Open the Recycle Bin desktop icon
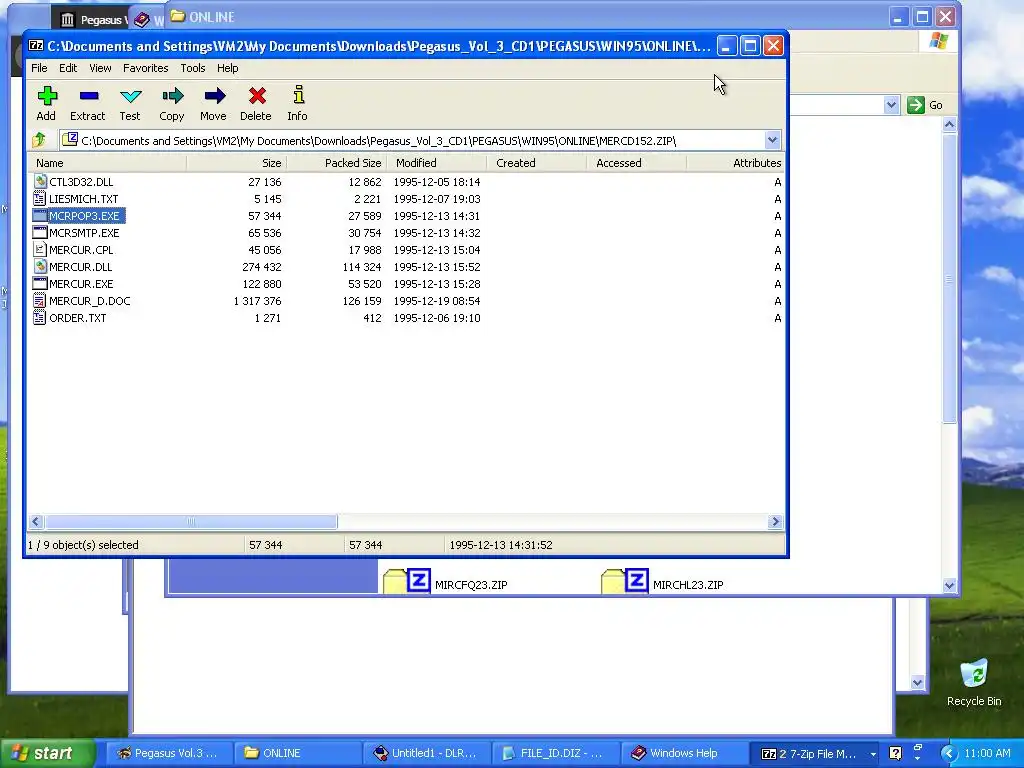1024x768 pixels. 974,674
